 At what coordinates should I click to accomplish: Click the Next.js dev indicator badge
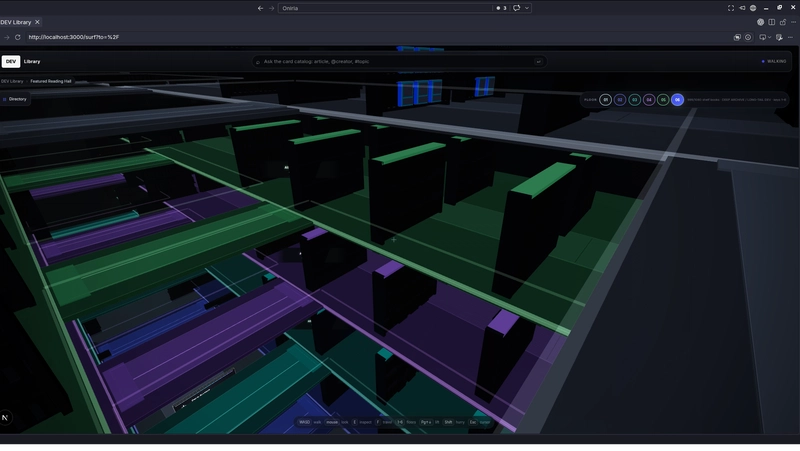click(x=5, y=417)
